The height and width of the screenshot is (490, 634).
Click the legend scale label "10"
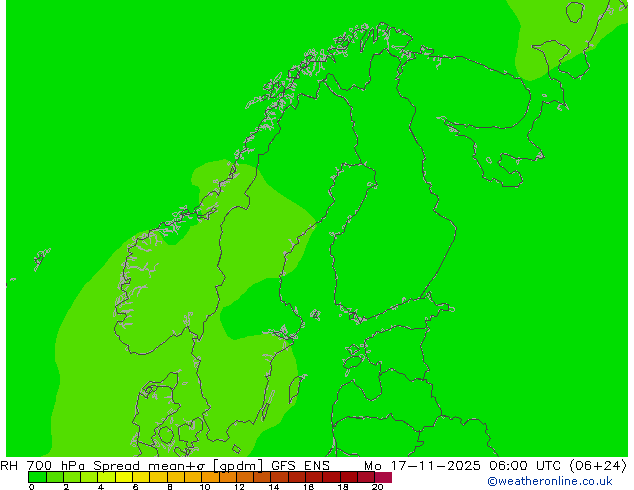[x=205, y=487]
